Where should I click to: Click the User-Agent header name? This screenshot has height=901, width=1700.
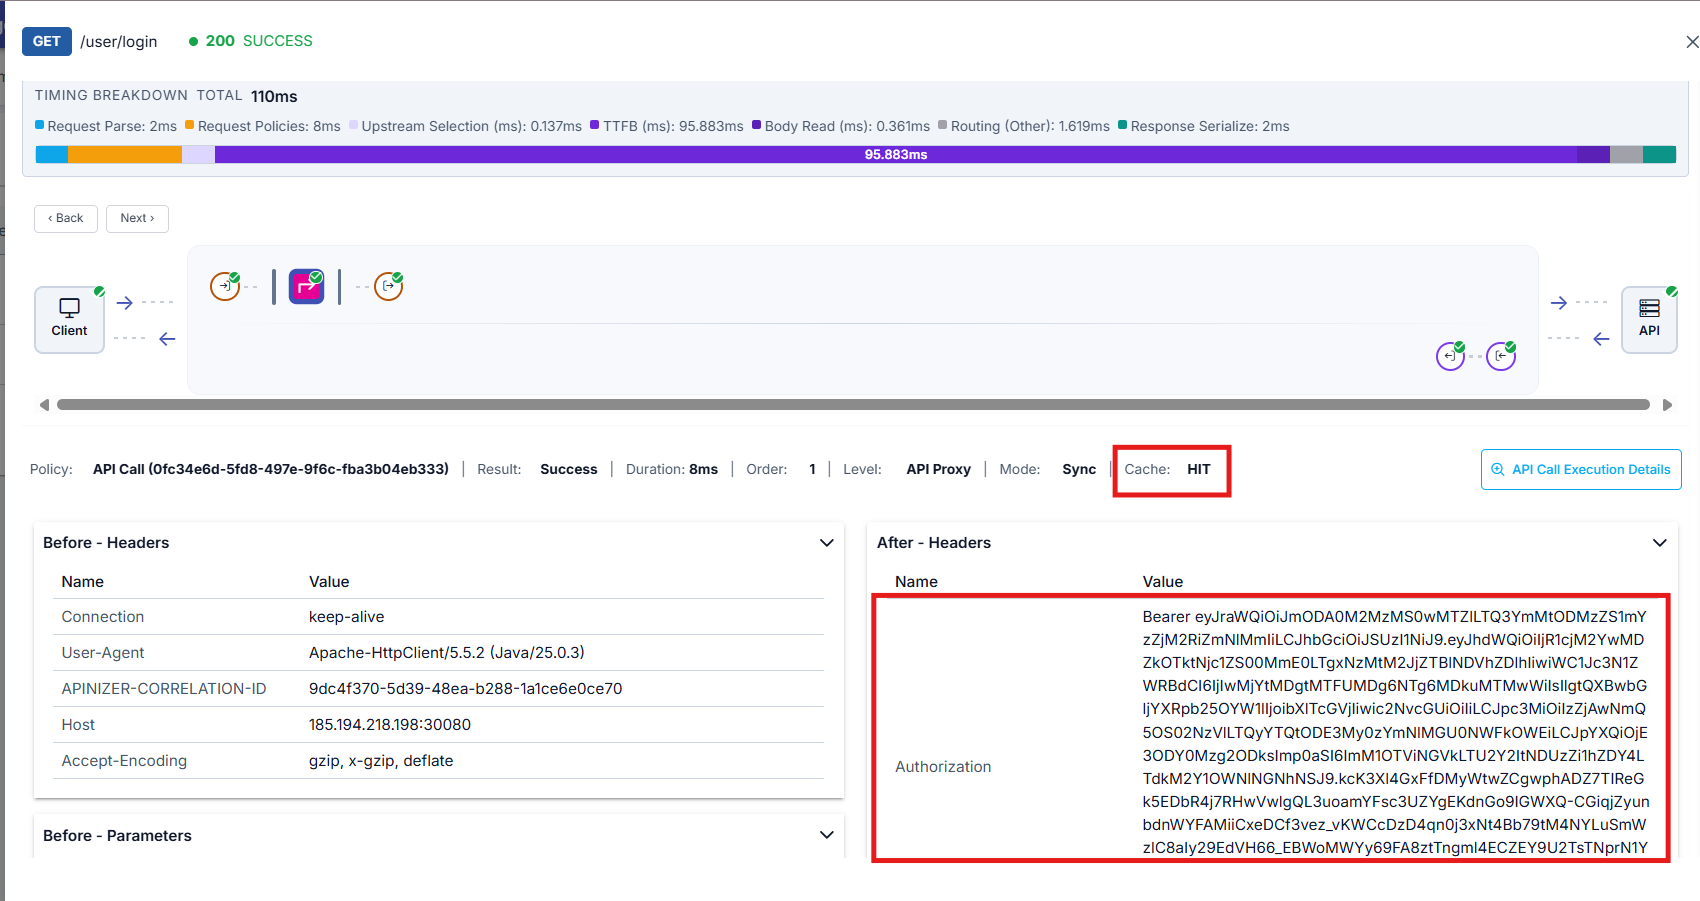103,653
